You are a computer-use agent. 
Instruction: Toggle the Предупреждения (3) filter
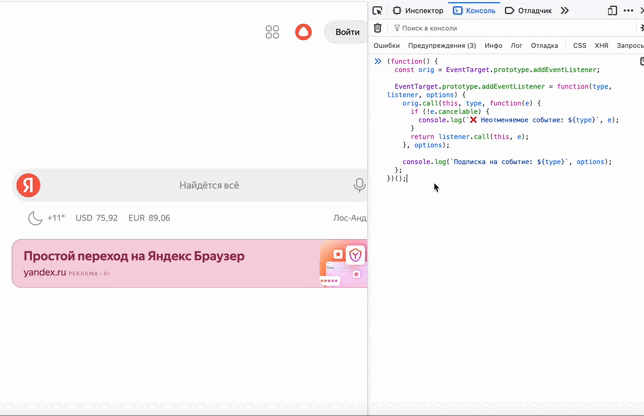click(442, 46)
